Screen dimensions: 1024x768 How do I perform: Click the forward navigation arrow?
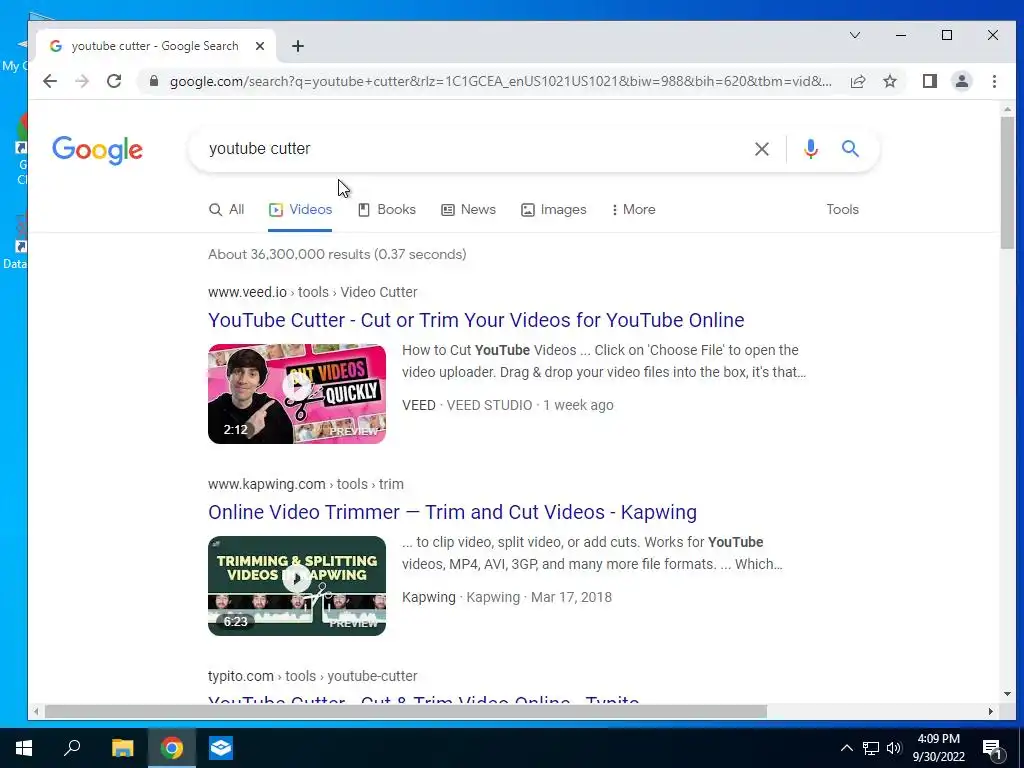[x=82, y=81]
